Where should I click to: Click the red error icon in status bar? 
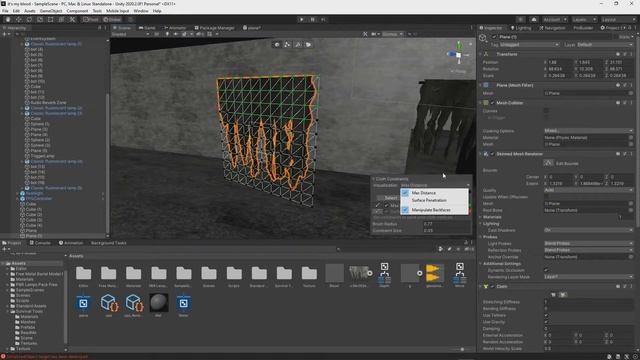[3, 357]
